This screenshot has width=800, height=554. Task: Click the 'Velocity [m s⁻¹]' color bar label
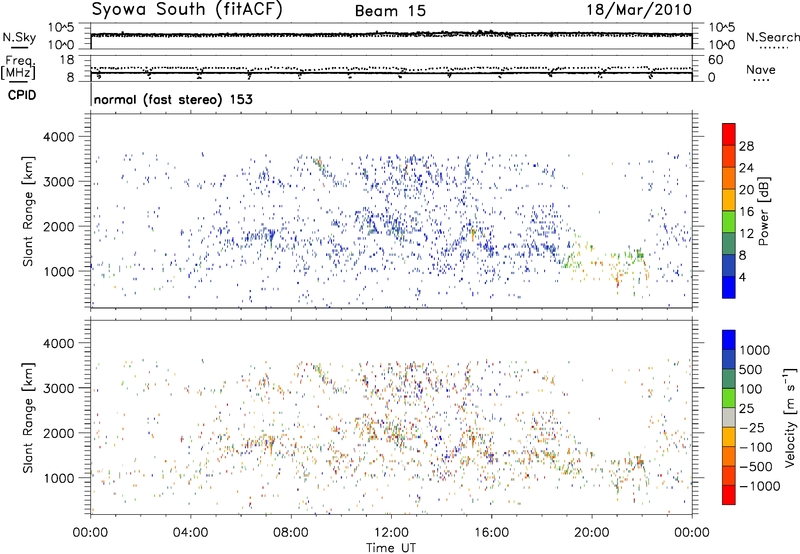point(790,417)
